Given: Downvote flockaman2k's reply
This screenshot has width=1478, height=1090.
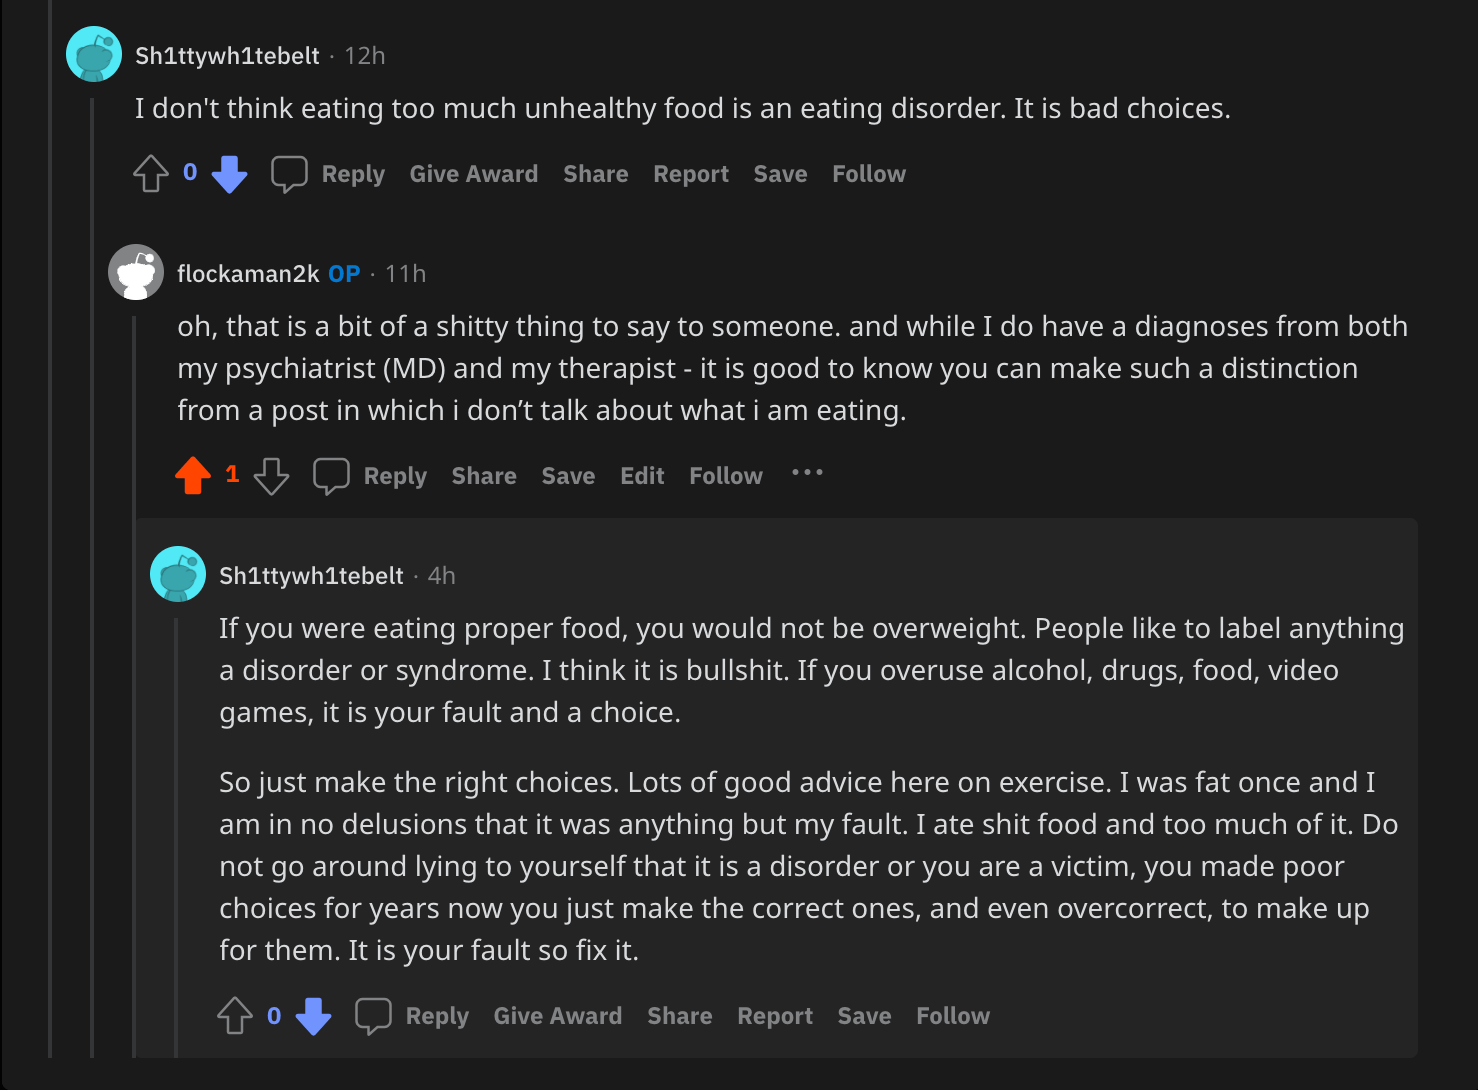Looking at the screenshot, I should tap(270, 477).
